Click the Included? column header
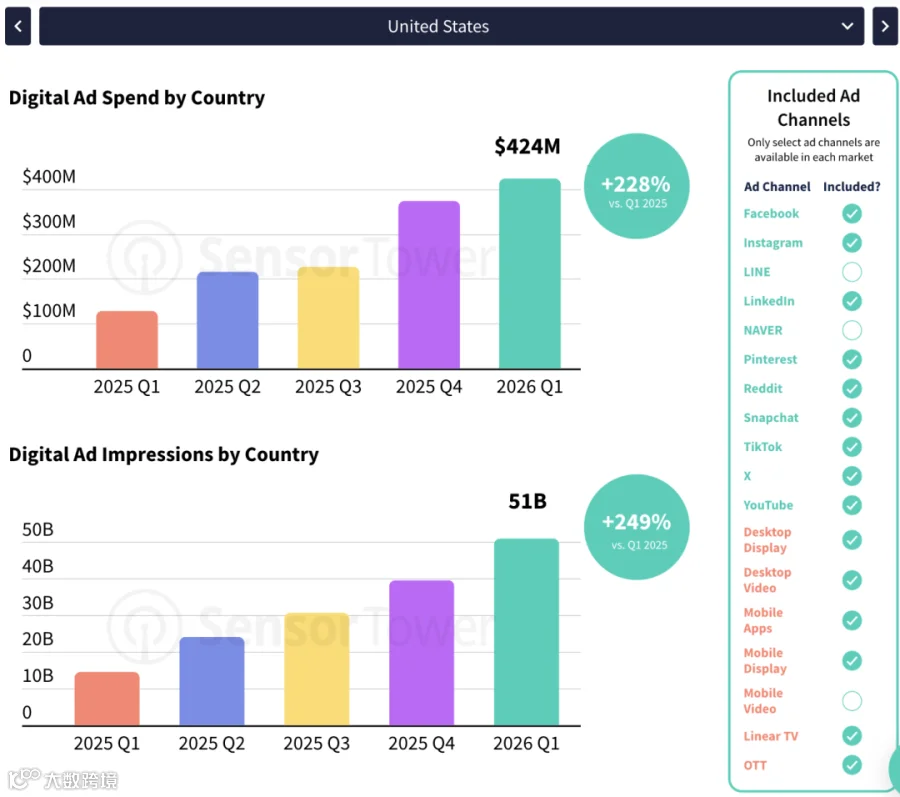Viewport: 900px width, 797px height. click(852, 187)
